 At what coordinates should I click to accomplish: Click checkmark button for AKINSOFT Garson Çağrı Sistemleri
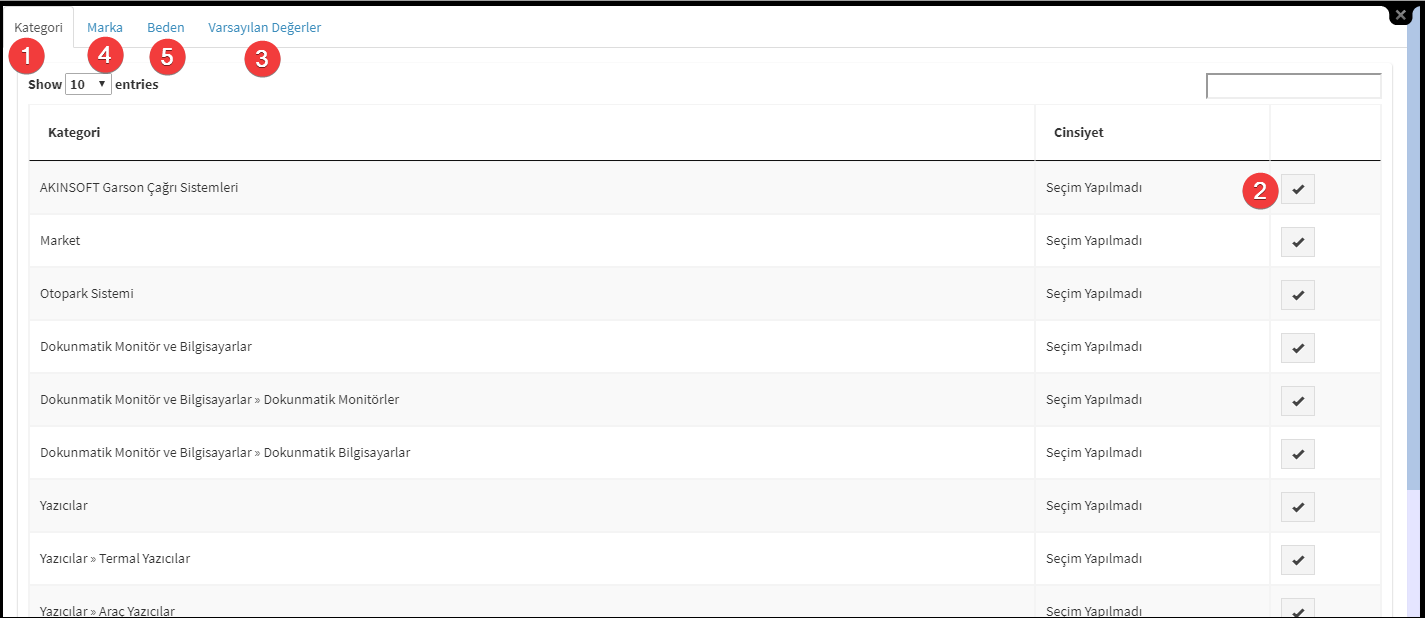click(1298, 189)
